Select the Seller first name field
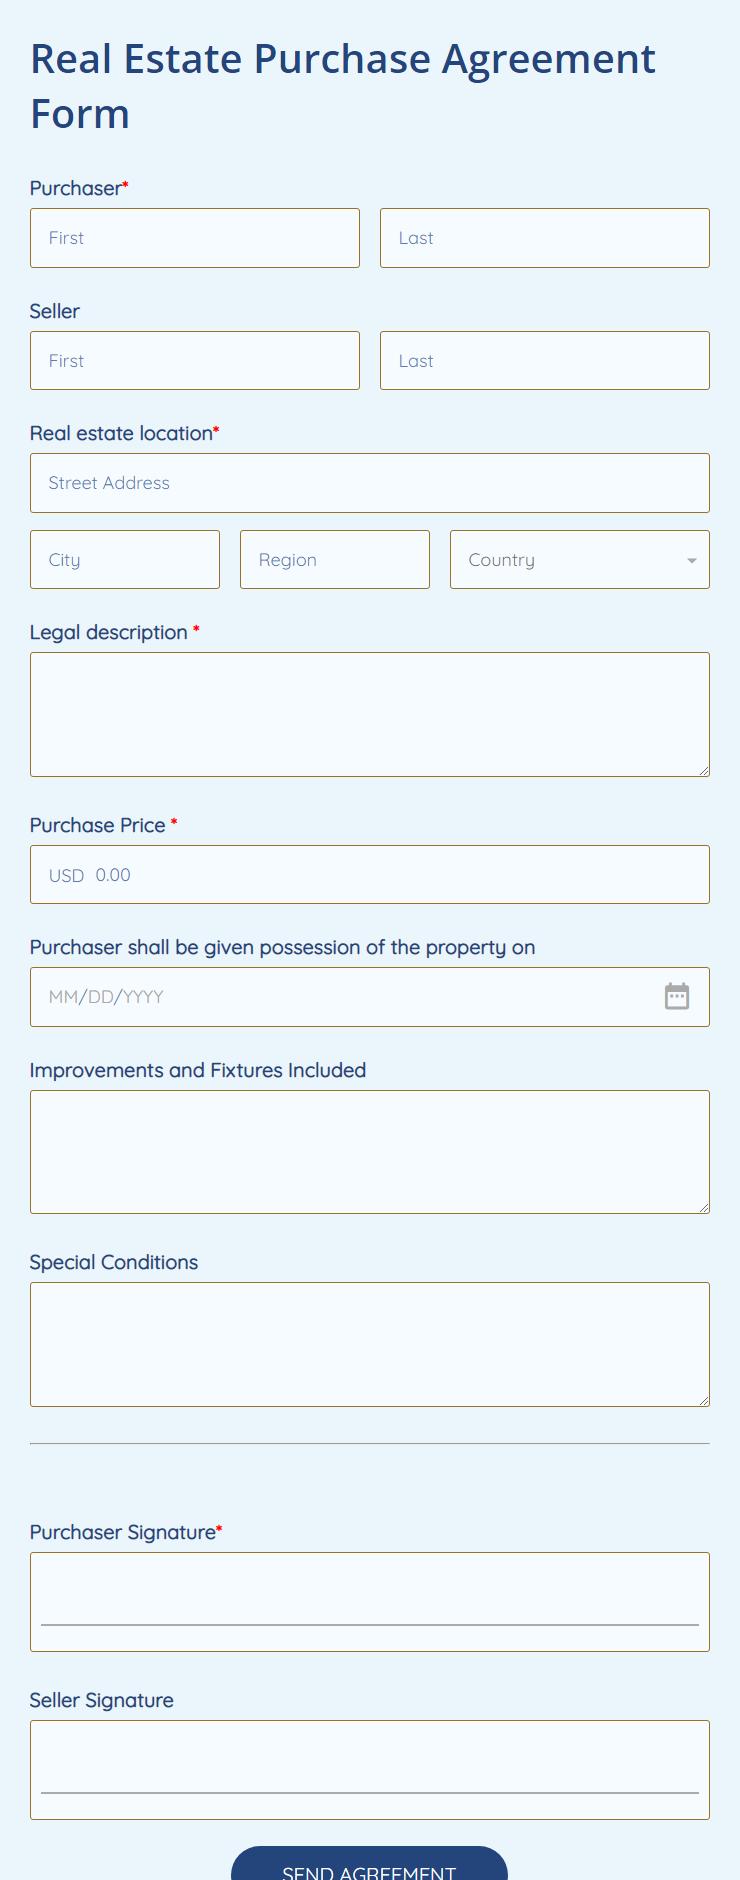This screenshot has height=1880, width=740. pyautogui.click(x=195, y=361)
